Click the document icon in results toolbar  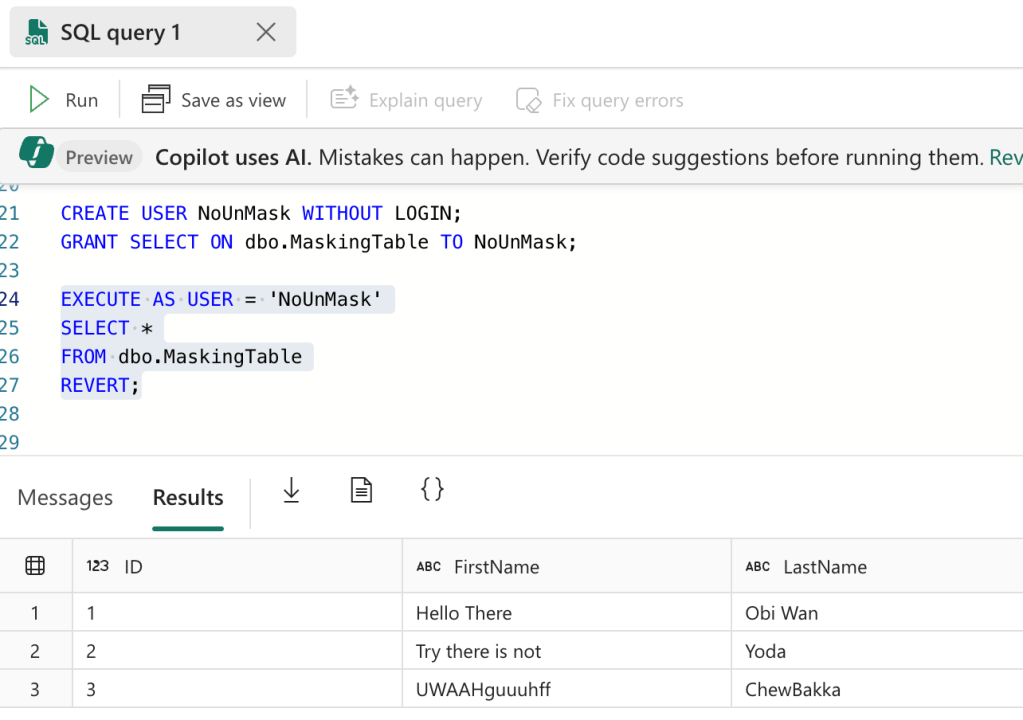(361, 490)
